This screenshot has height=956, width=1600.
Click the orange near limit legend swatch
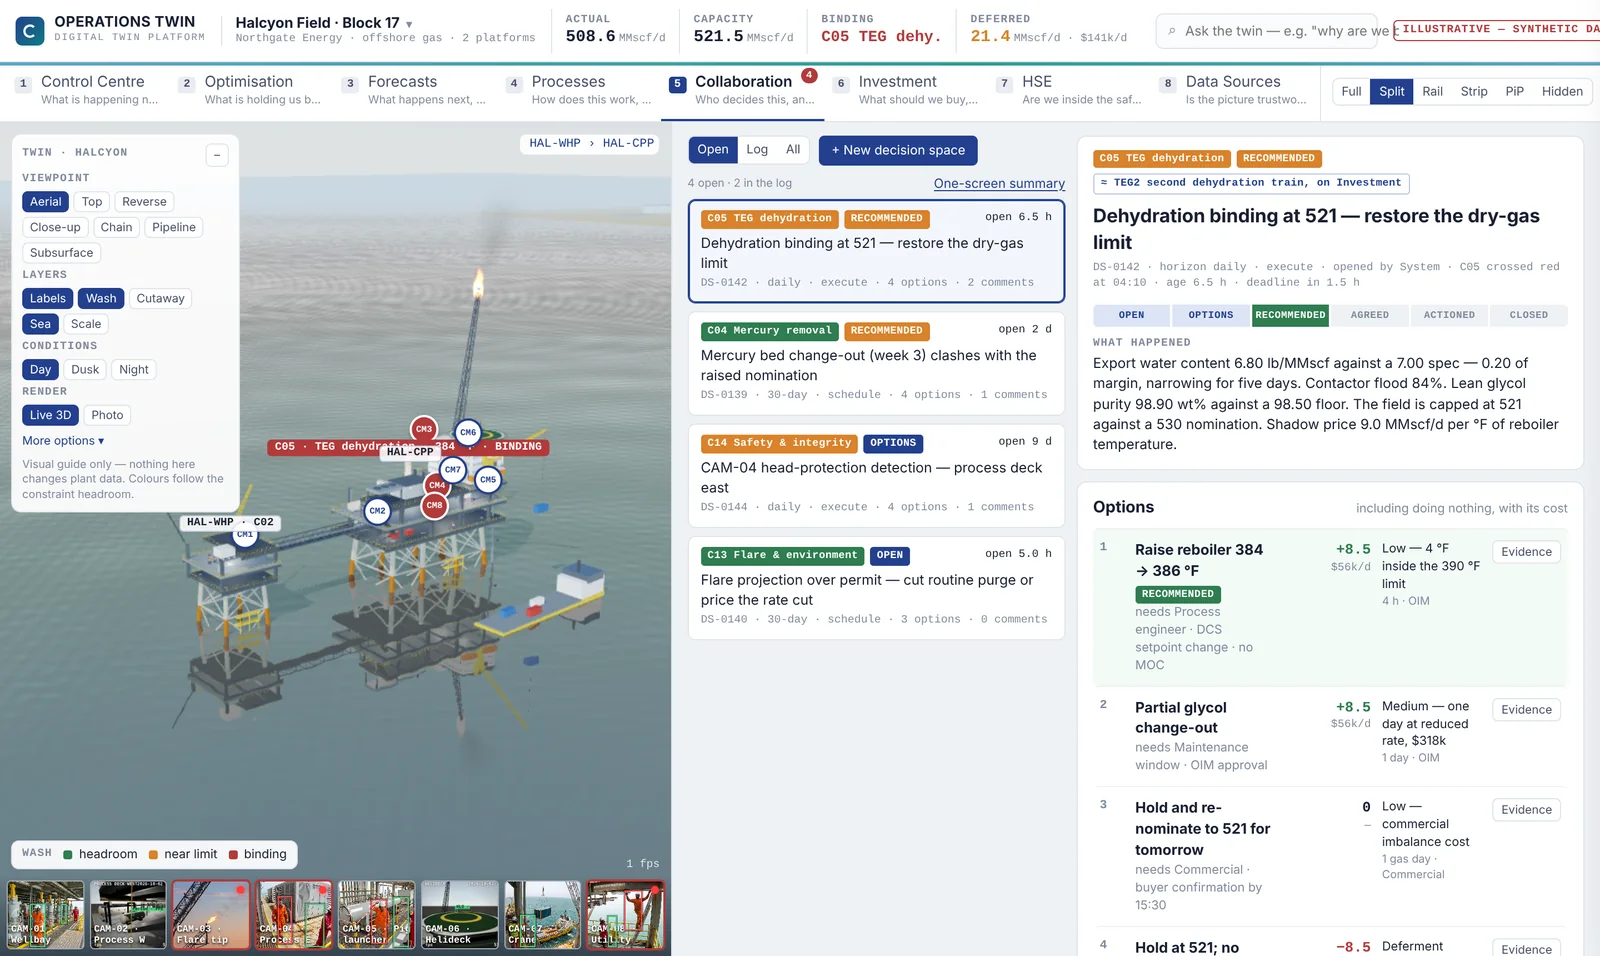pos(154,855)
